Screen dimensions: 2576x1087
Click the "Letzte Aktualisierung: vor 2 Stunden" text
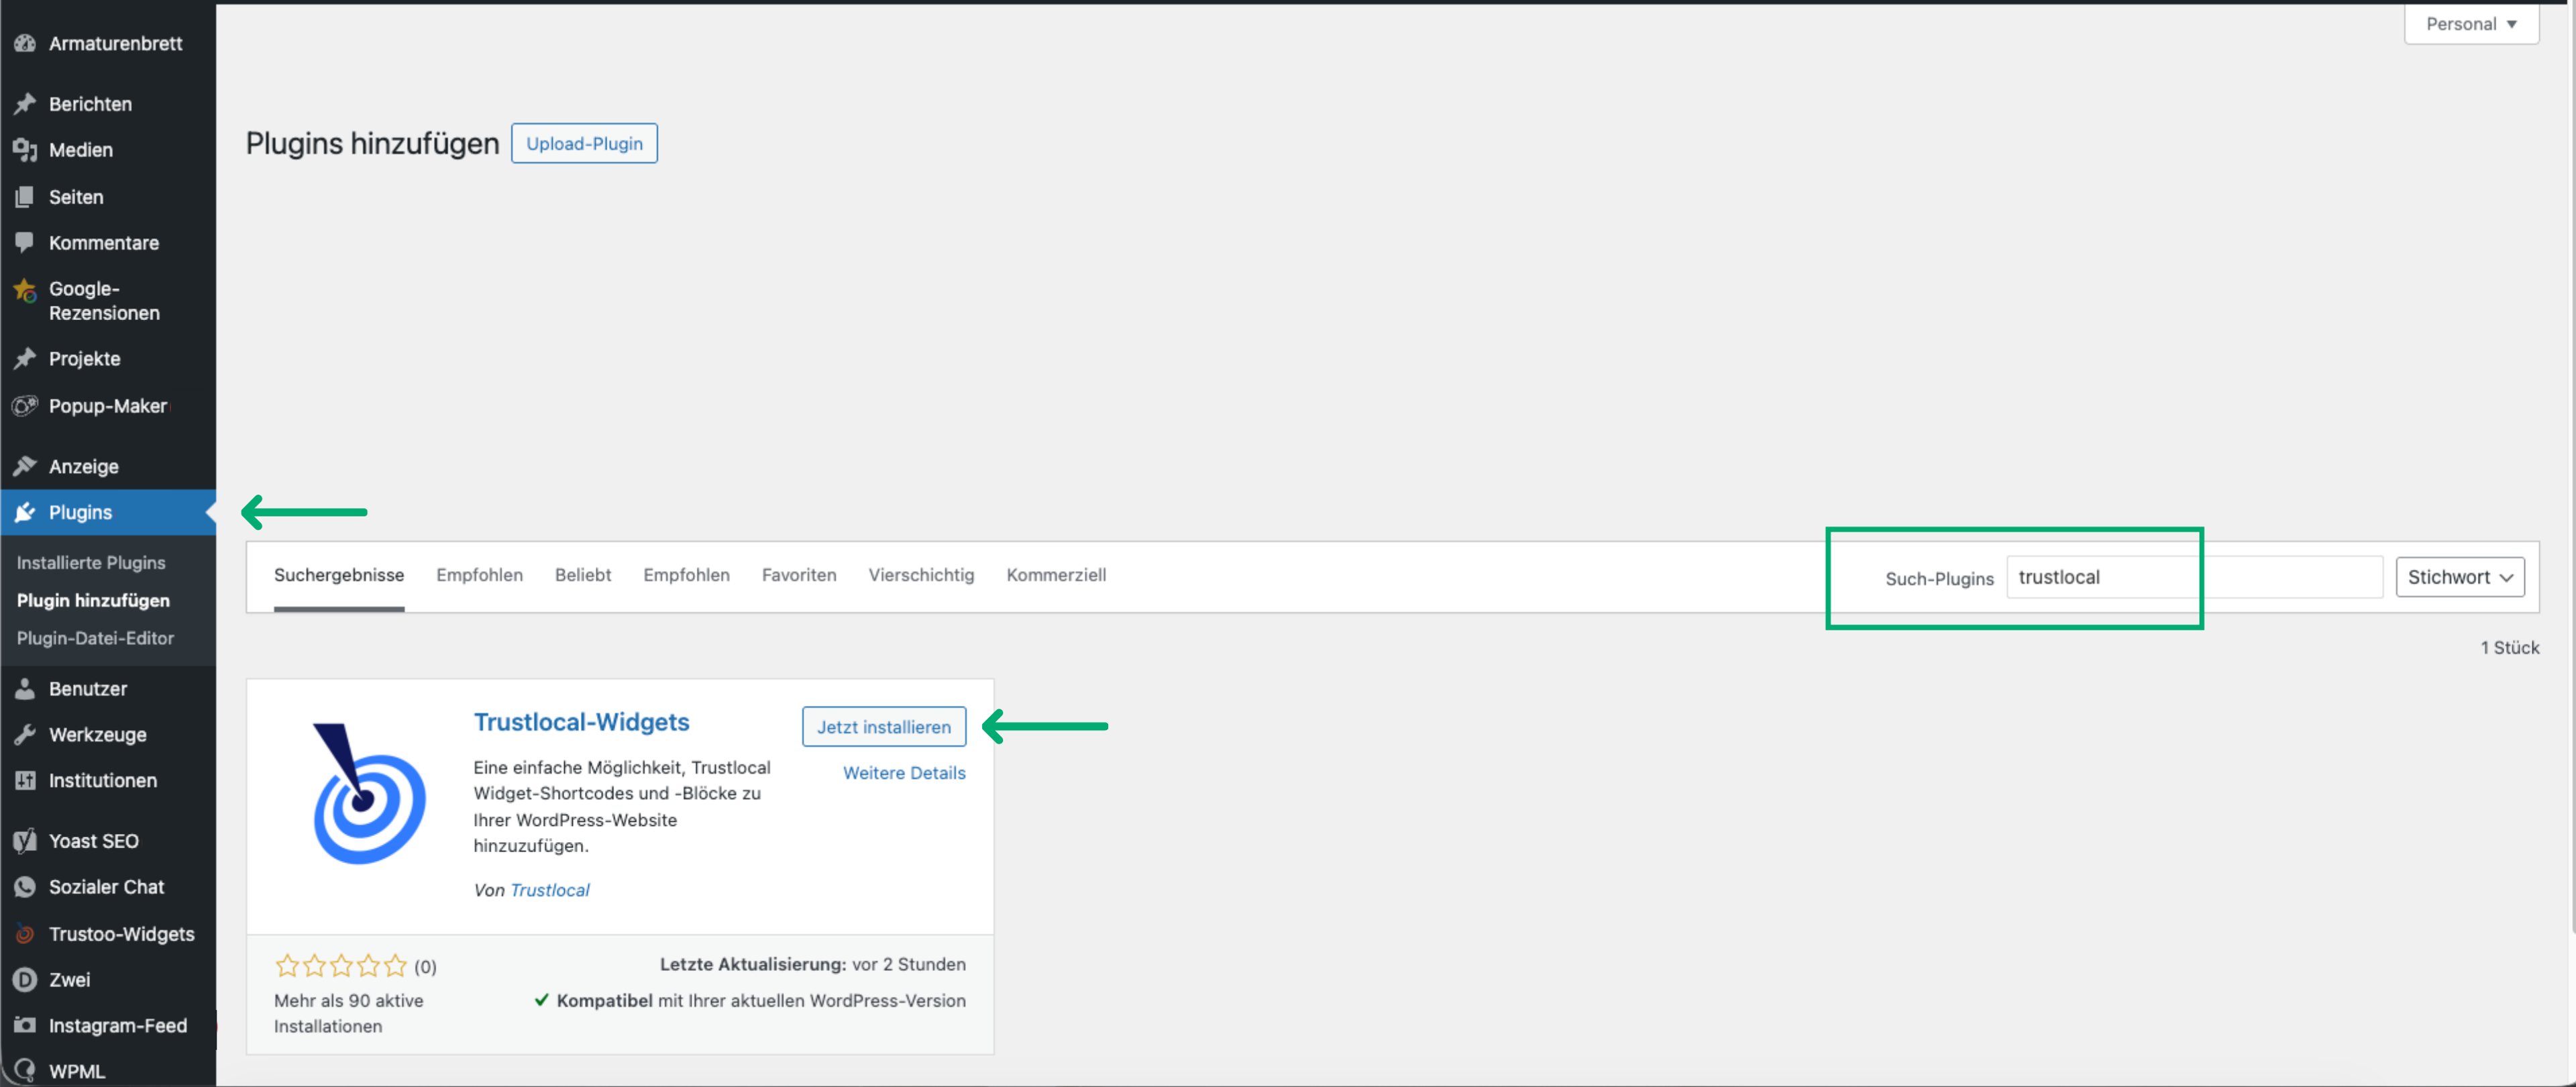(812, 965)
